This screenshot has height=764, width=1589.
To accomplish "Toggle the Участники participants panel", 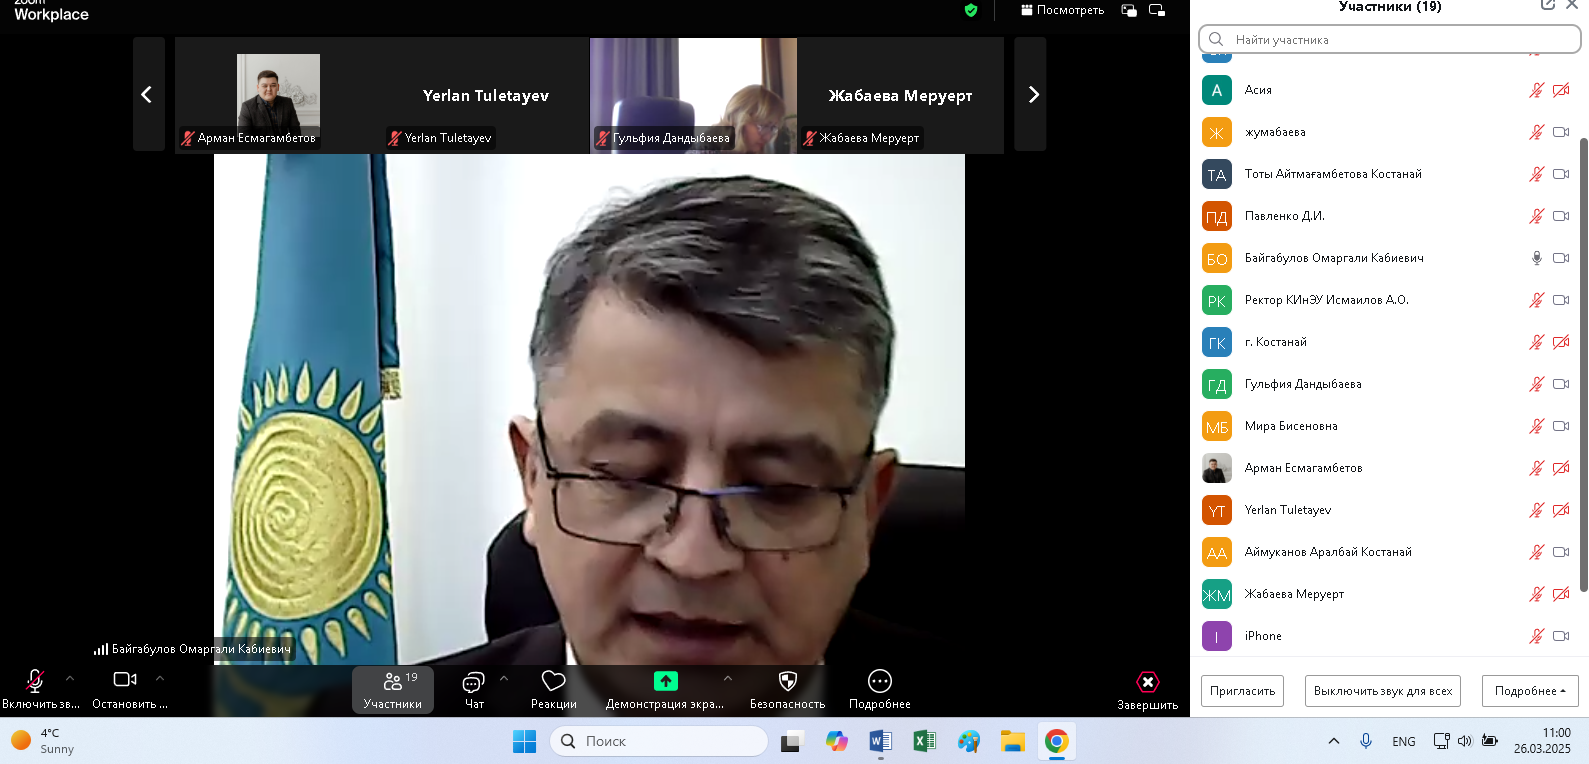I will coord(393,690).
